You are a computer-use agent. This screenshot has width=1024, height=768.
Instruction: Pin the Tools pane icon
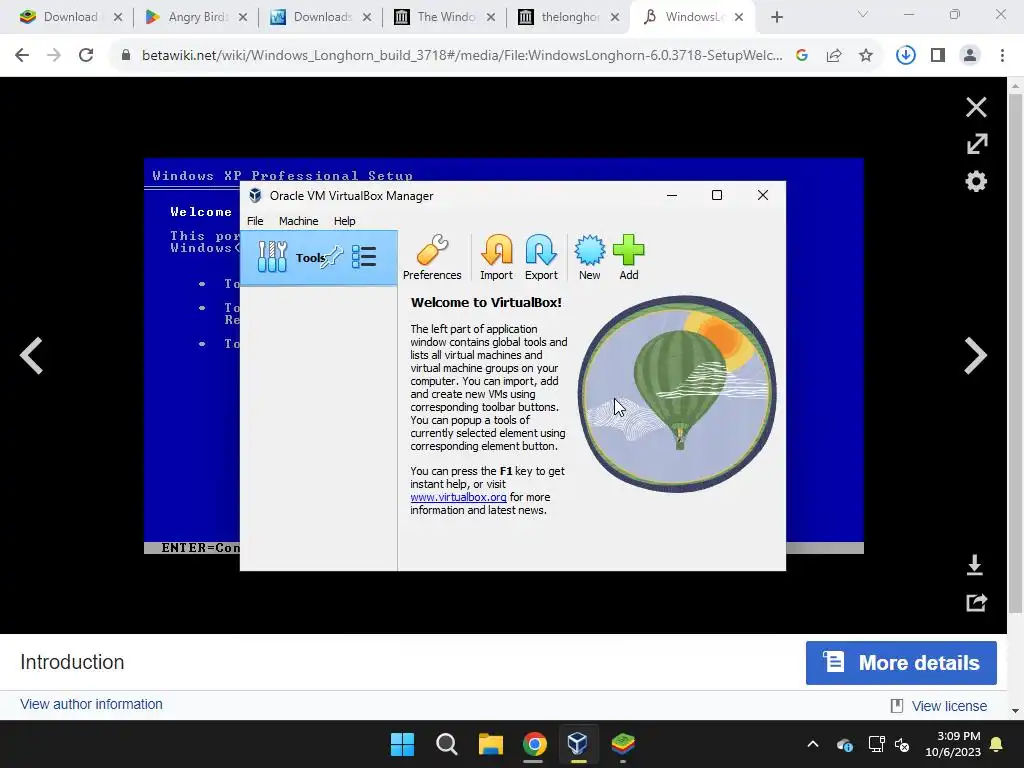[332, 257]
